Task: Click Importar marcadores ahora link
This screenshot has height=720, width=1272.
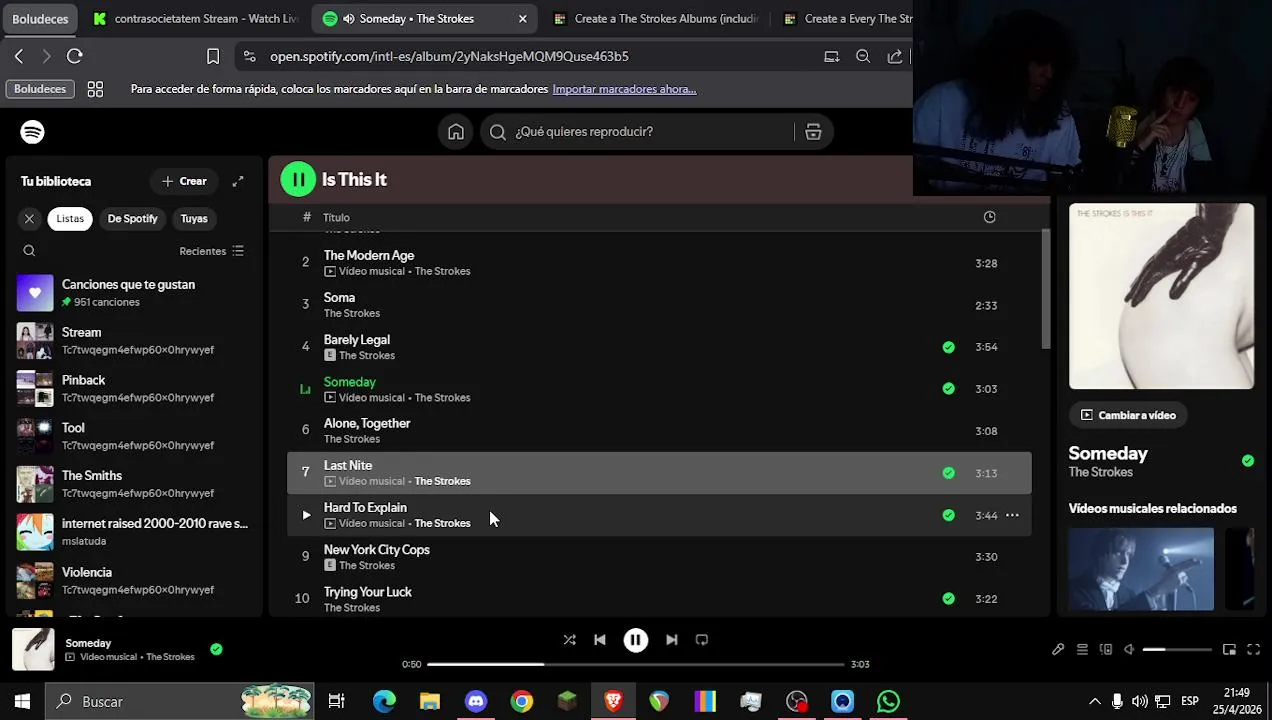Action: [x=624, y=89]
